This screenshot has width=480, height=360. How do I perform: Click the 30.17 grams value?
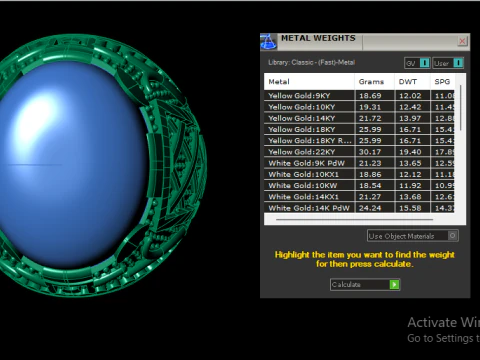[x=370, y=152]
